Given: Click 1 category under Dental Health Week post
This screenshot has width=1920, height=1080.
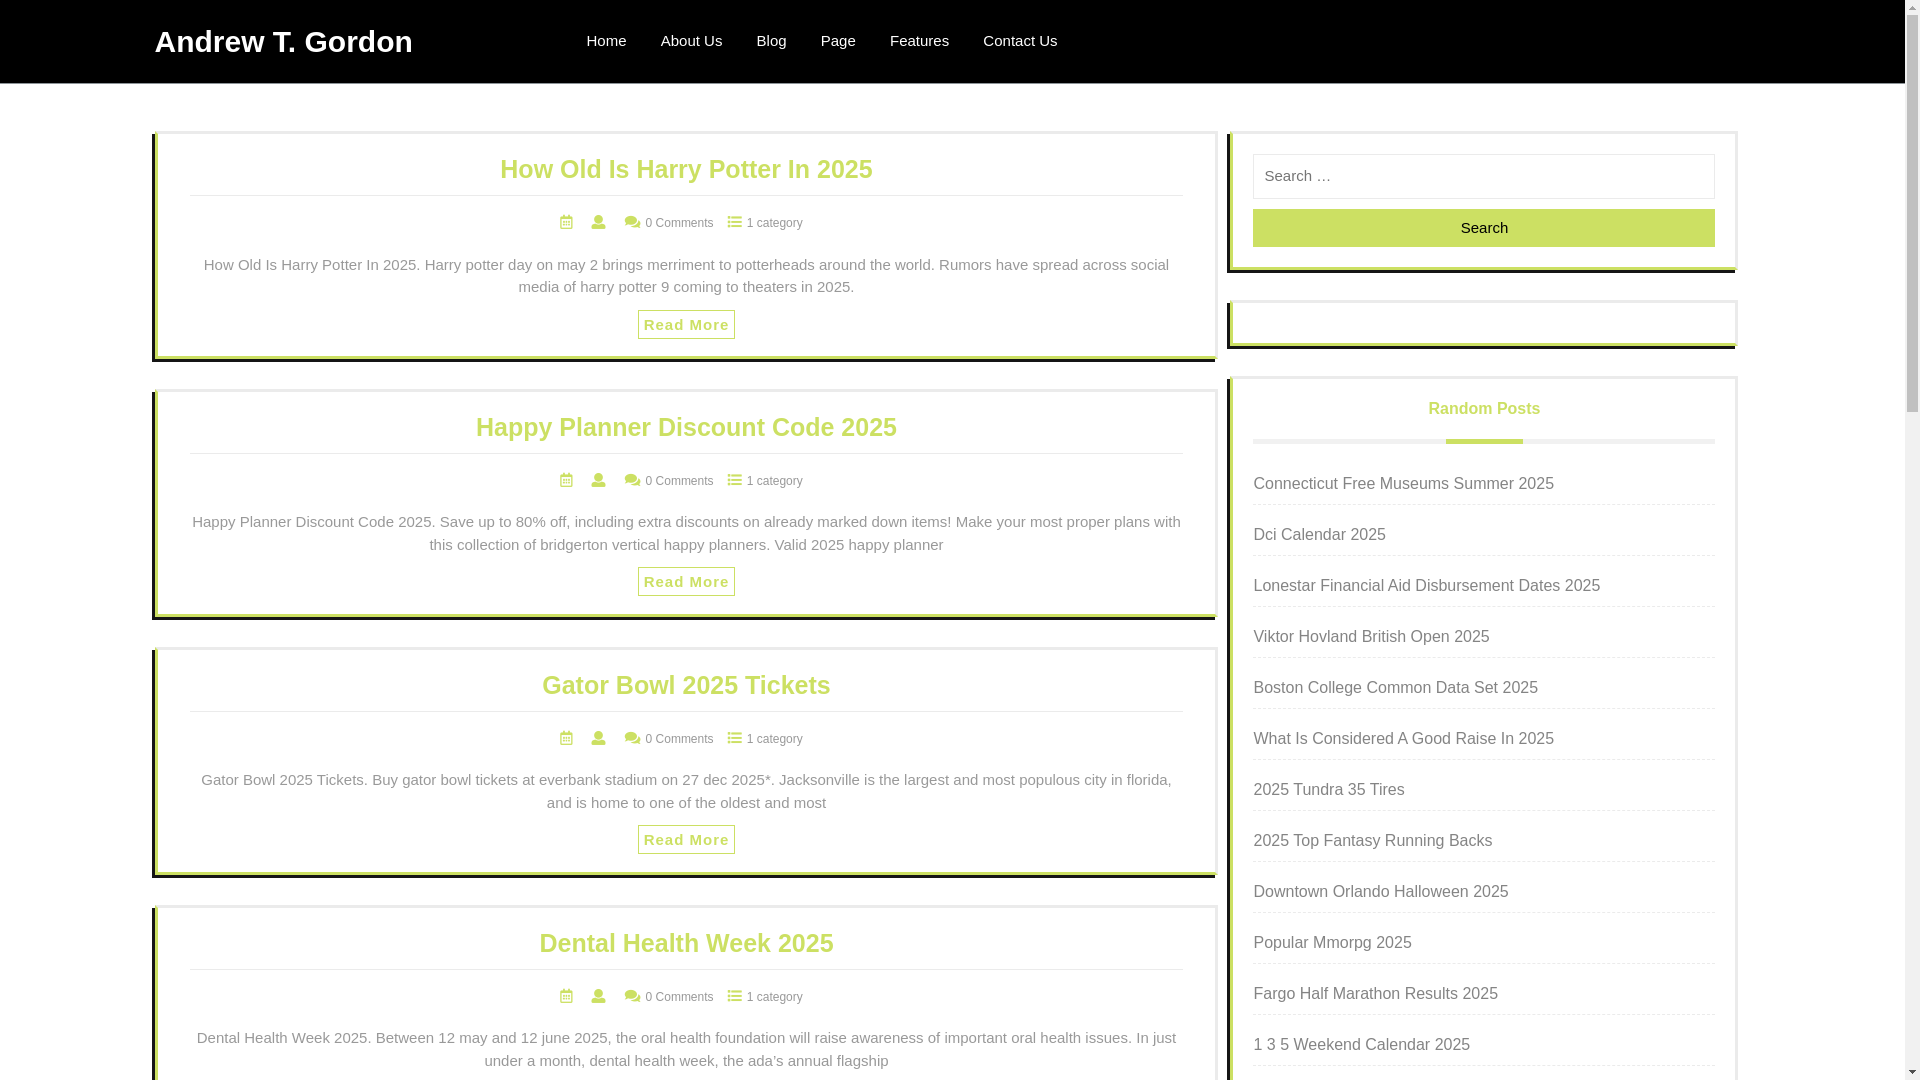Looking at the screenshot, I should 774,997.
